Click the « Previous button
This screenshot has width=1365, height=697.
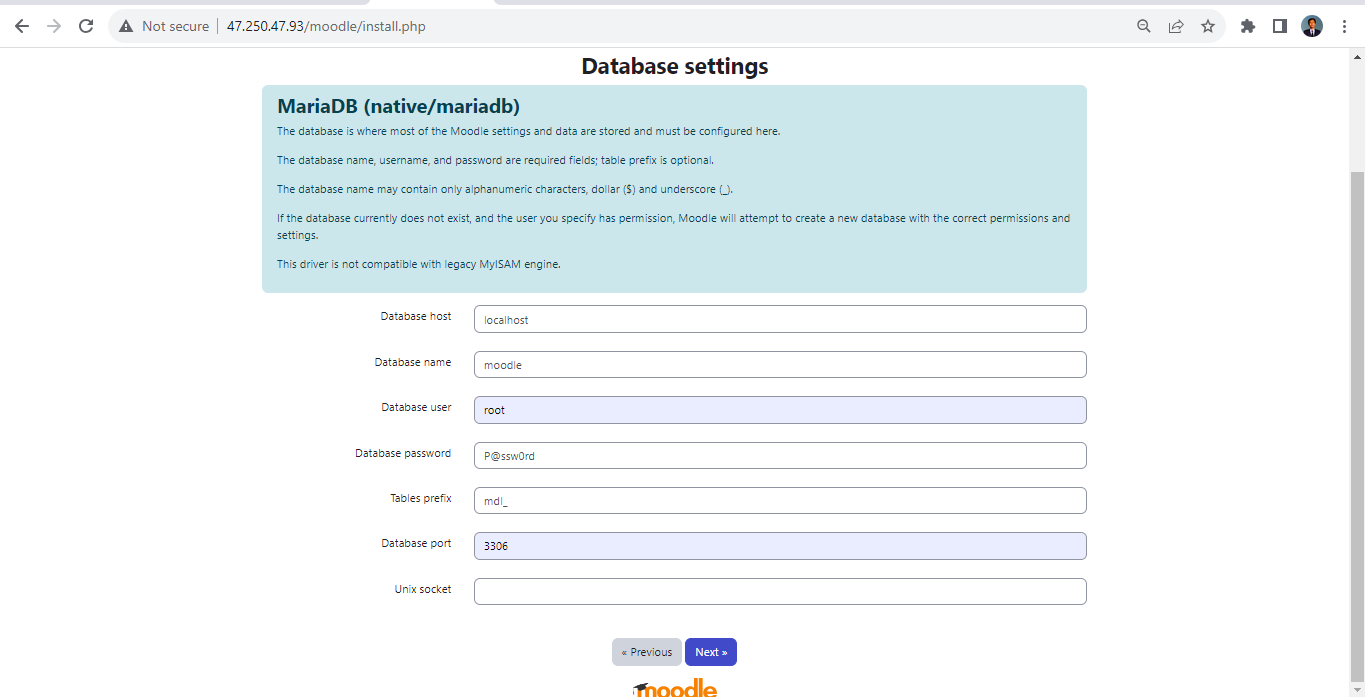647,652
